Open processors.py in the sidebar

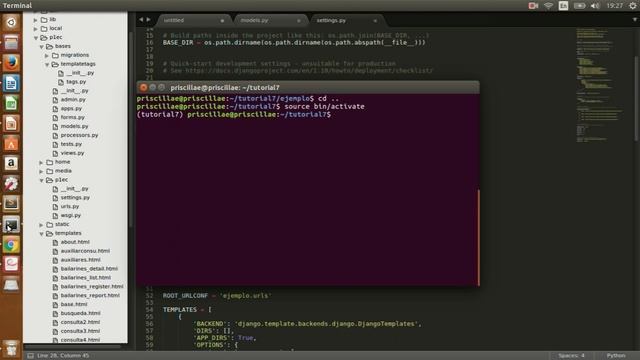point(79,135)
